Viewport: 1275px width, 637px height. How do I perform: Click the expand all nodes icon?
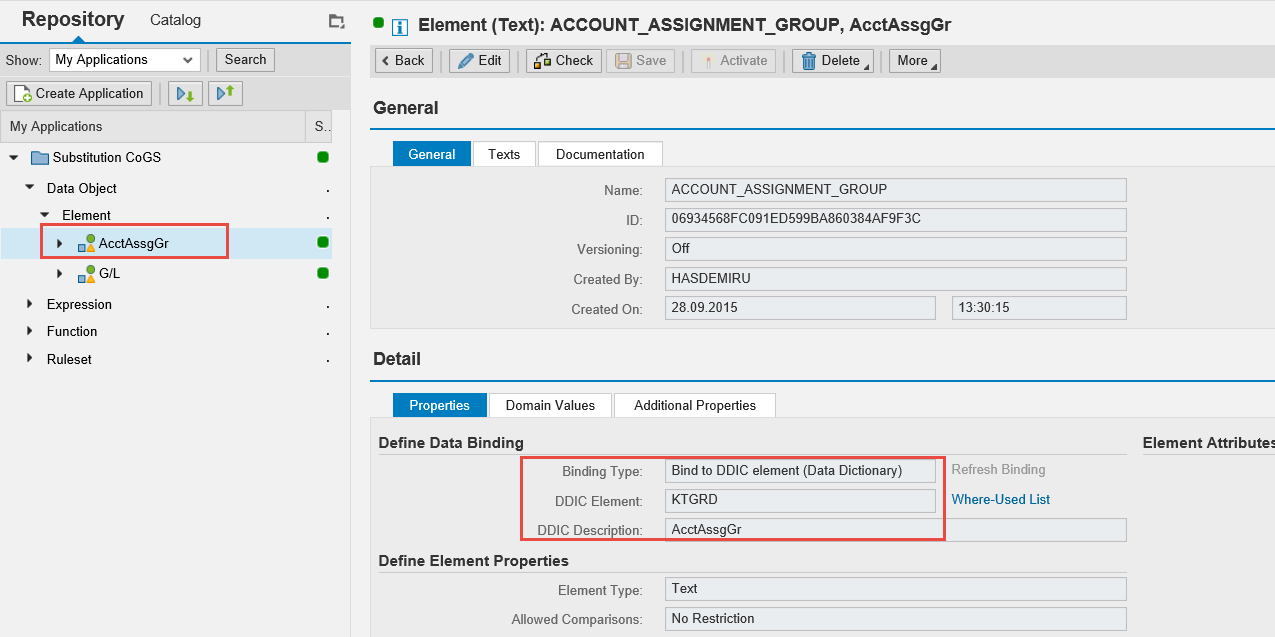pos(186,93)
